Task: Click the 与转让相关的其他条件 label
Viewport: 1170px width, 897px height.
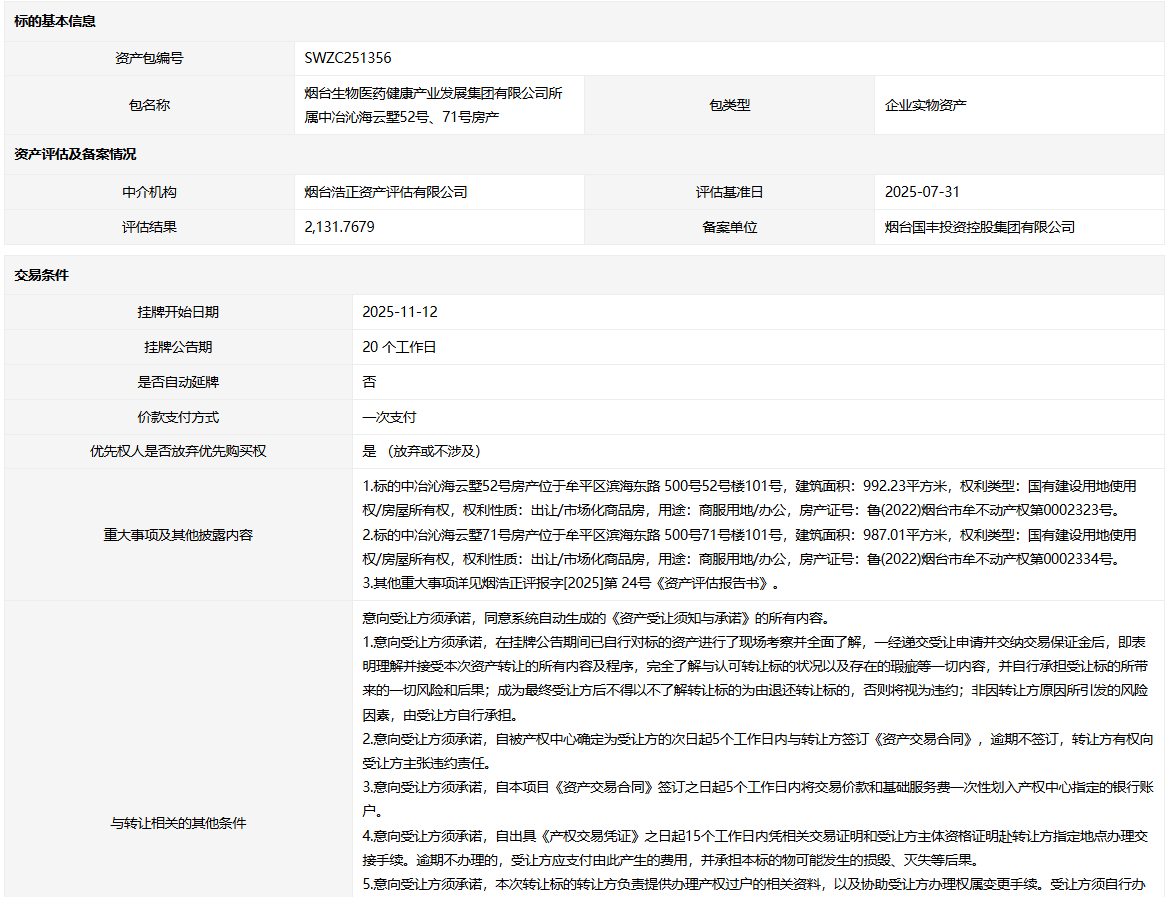Action: tap(178, 823)
